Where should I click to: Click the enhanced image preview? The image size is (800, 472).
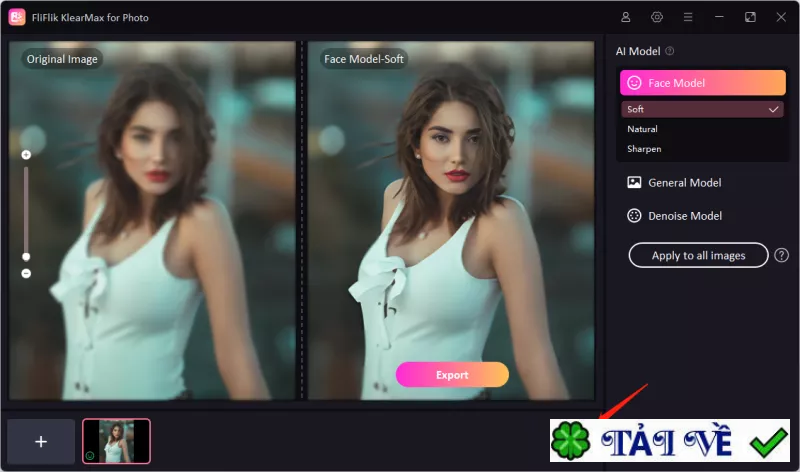[x=451, y=220]
